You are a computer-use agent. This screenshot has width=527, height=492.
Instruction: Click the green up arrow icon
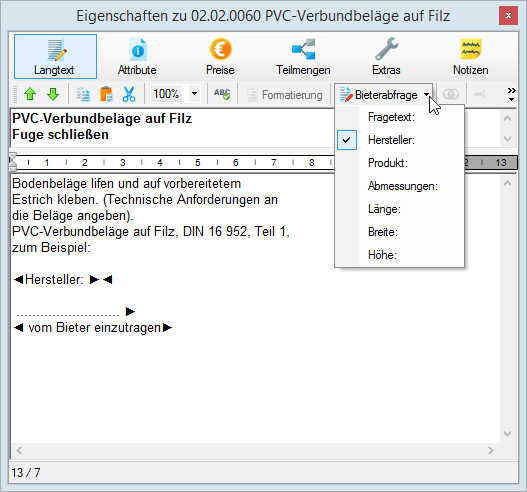(x=30, y=94)
